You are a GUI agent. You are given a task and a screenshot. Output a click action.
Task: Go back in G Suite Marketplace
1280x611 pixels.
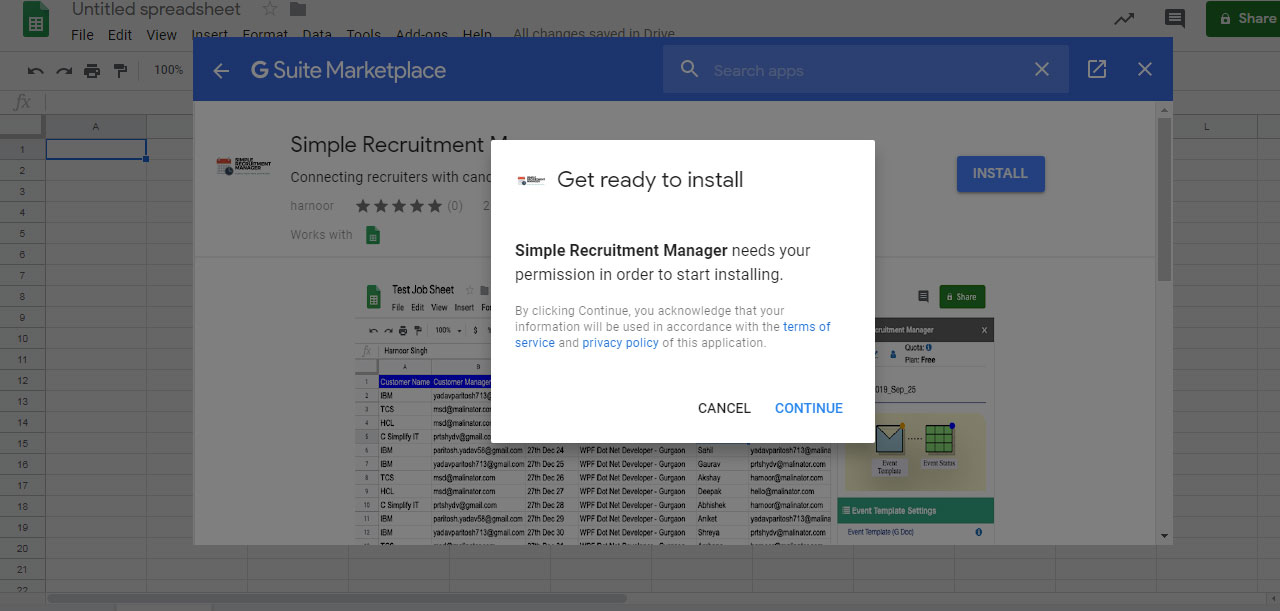pyautogui.click(x=221, y=70)
